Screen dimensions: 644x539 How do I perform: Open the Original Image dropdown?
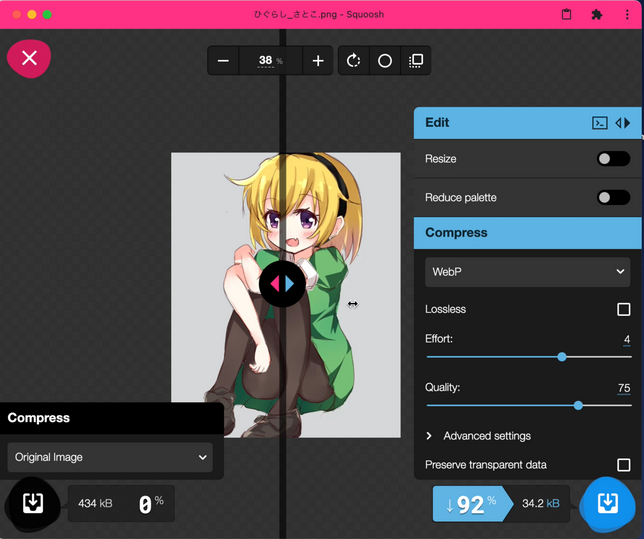point(110,457)
